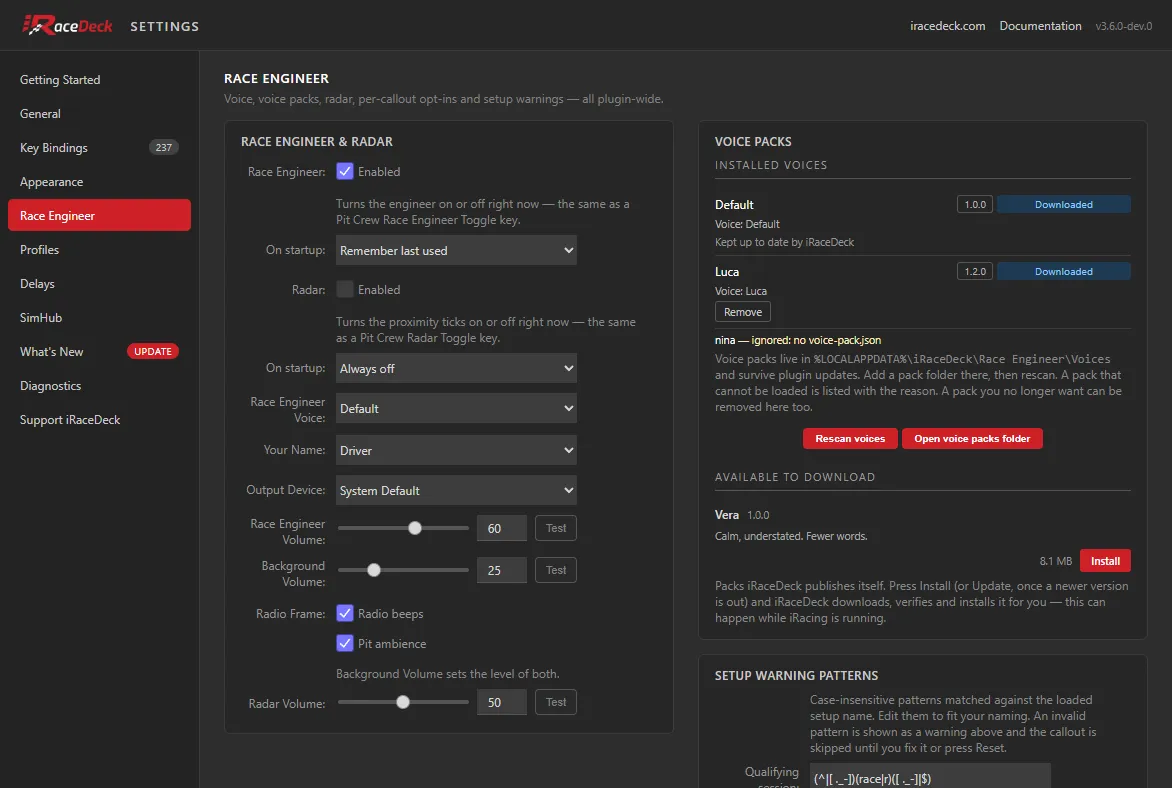1172x788 pixels.
Task: Open the iracedeck.com link
Action: (947, 25)
